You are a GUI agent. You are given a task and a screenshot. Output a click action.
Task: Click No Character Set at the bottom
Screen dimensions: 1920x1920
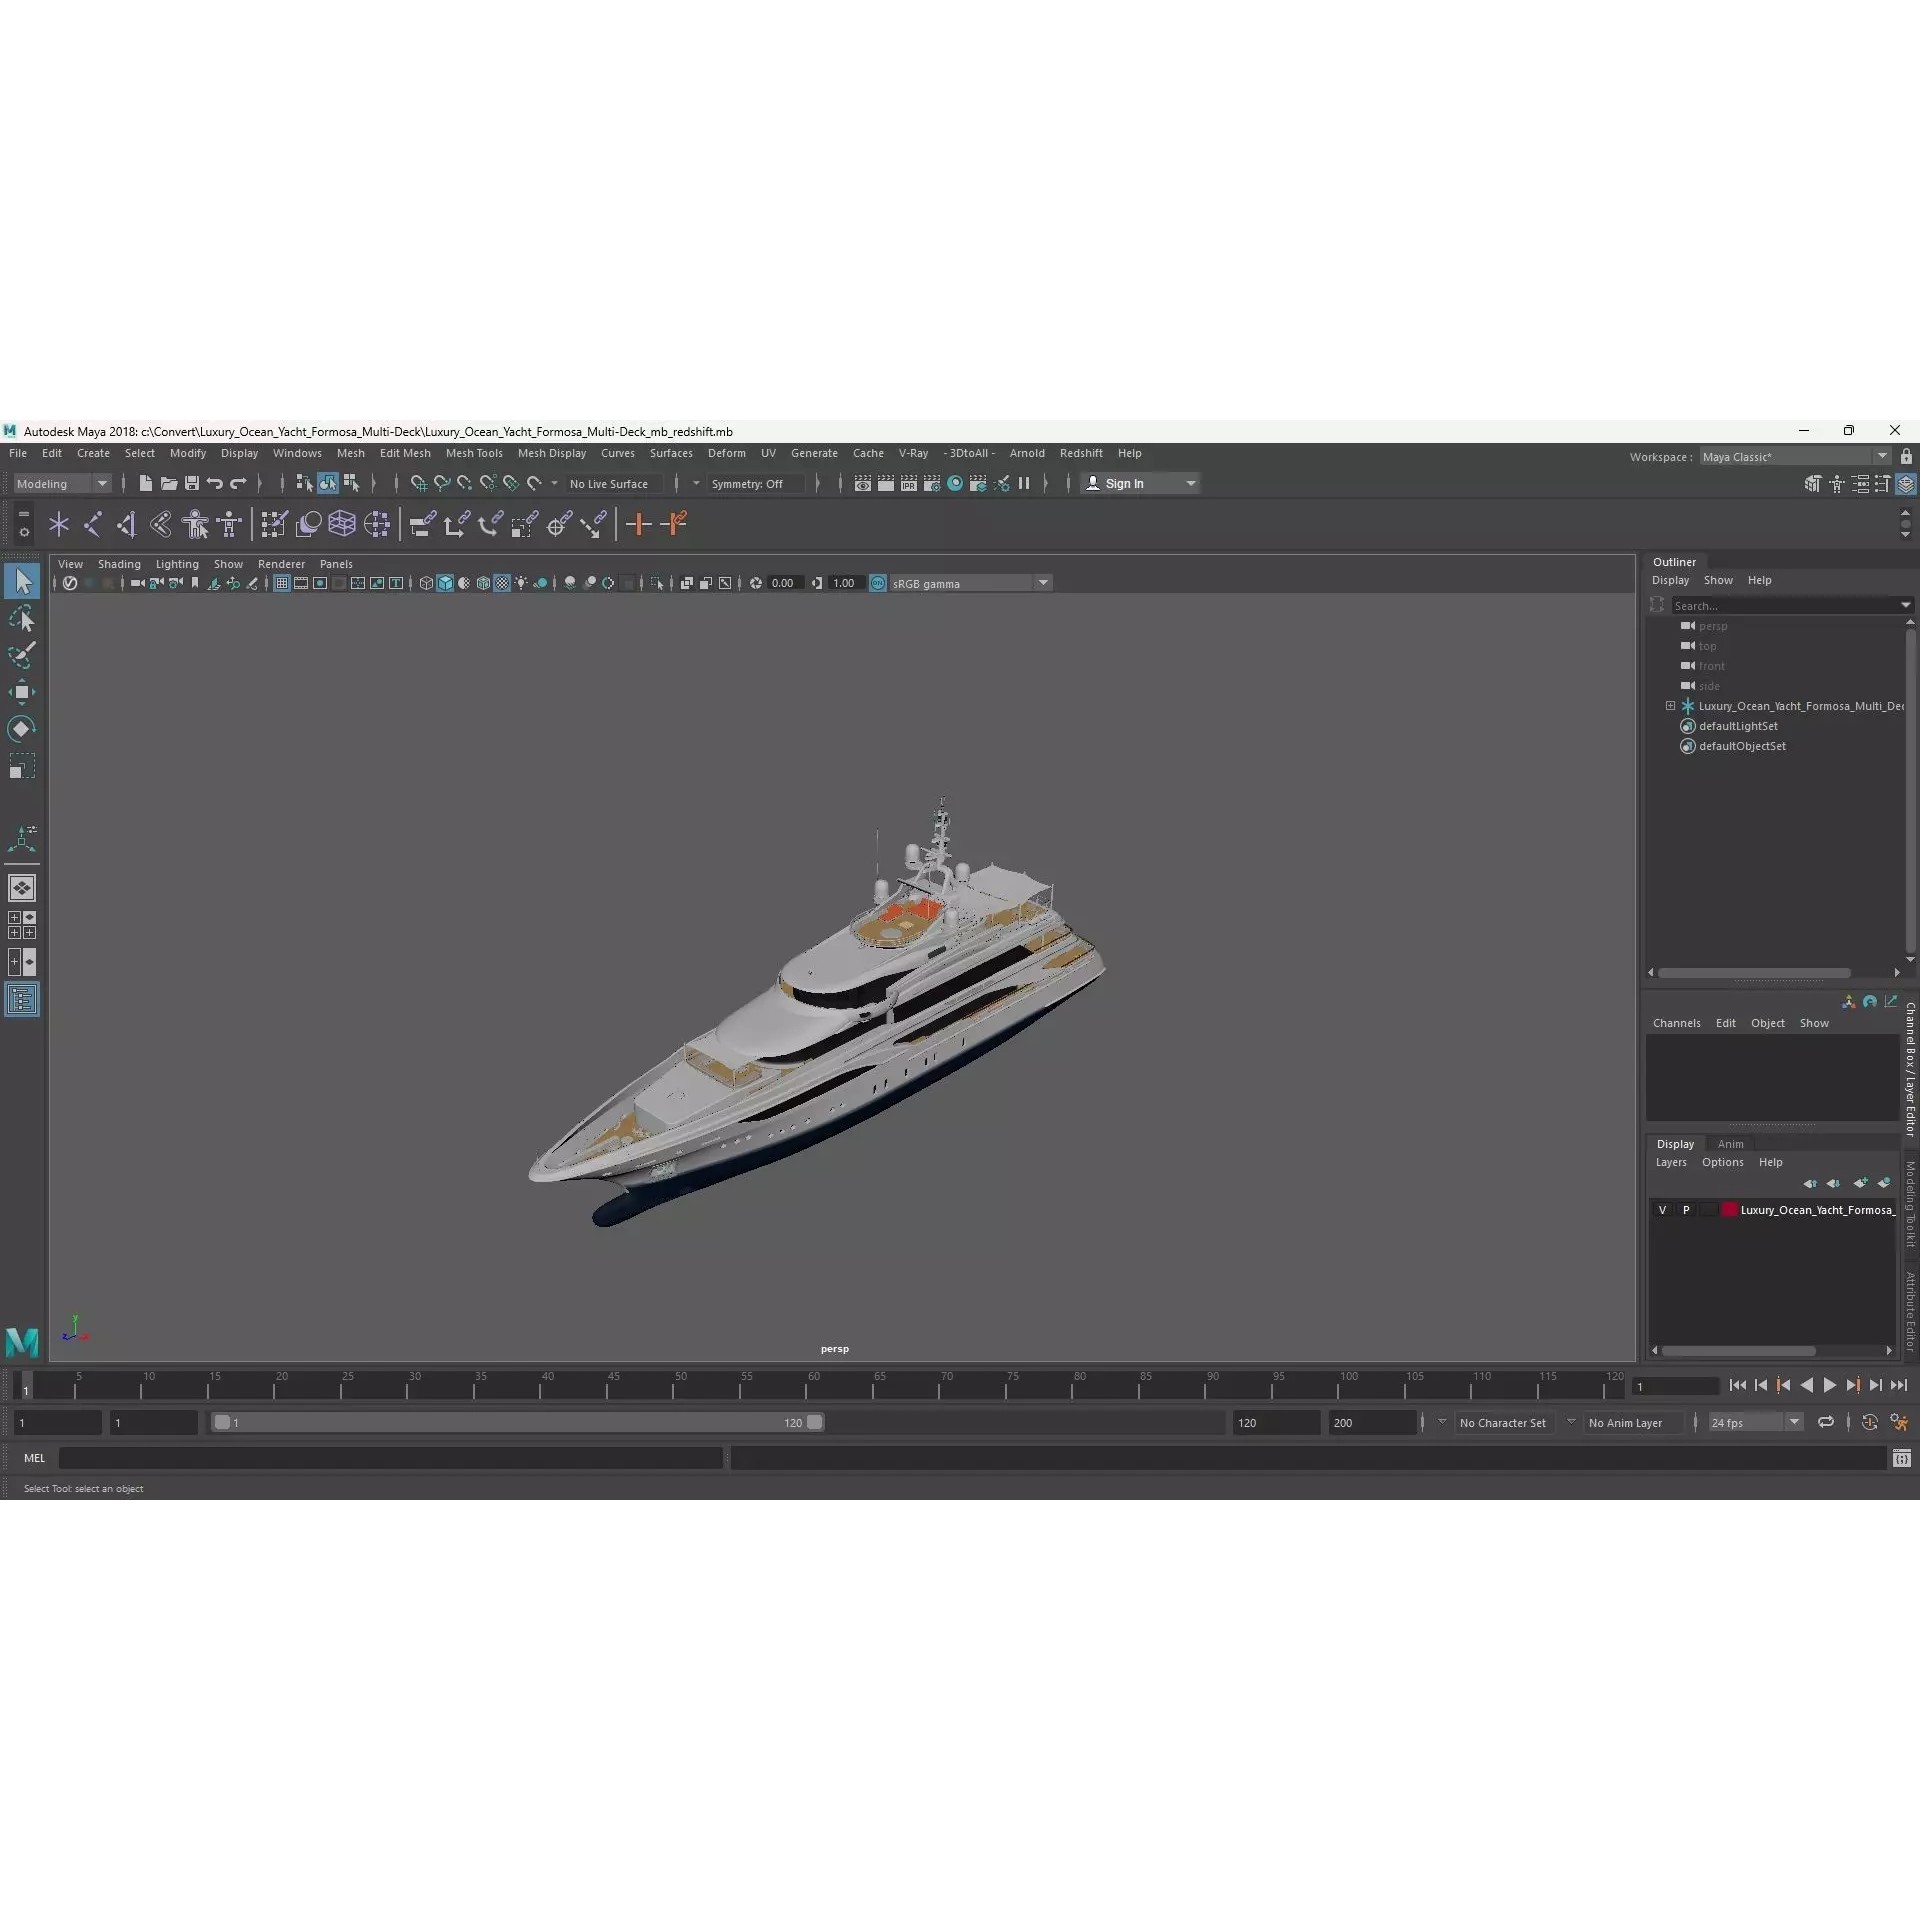pyautogui.click(x=1503, y=1422)
